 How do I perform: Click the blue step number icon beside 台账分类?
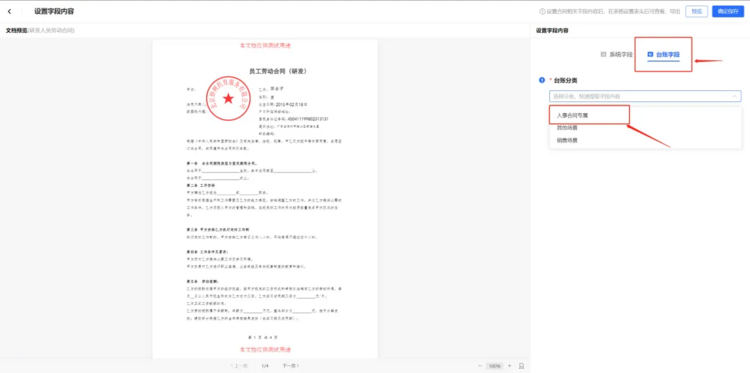(x=542, y=80)
